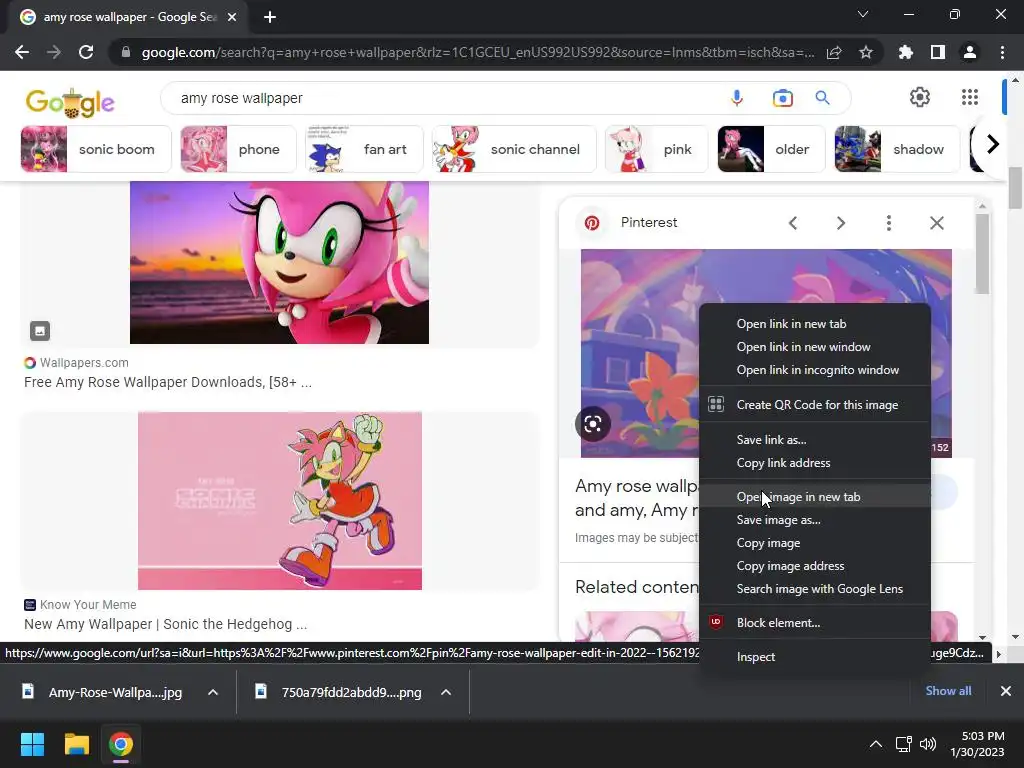Select Copy image address
Screen dimensions: 1024x768
(814, 566)
